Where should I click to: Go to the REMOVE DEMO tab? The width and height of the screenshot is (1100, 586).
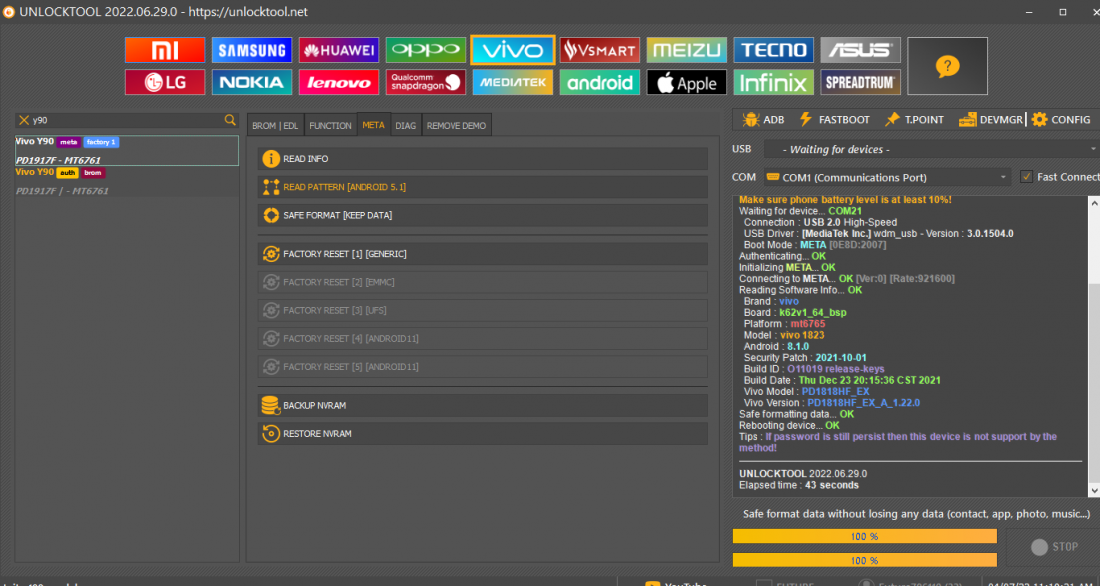456,125
